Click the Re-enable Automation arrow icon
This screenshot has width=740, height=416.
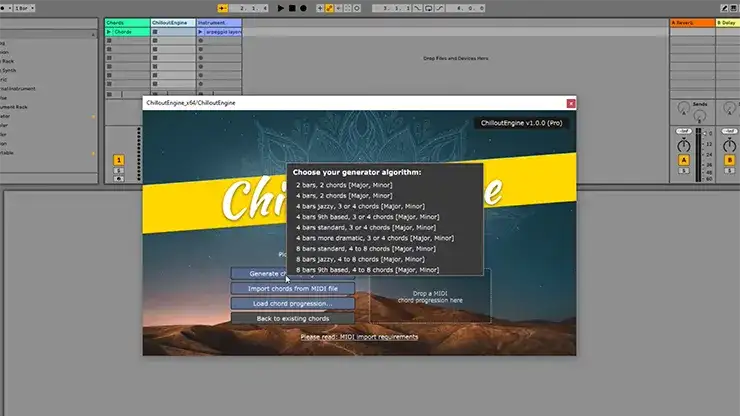point(338,8)
